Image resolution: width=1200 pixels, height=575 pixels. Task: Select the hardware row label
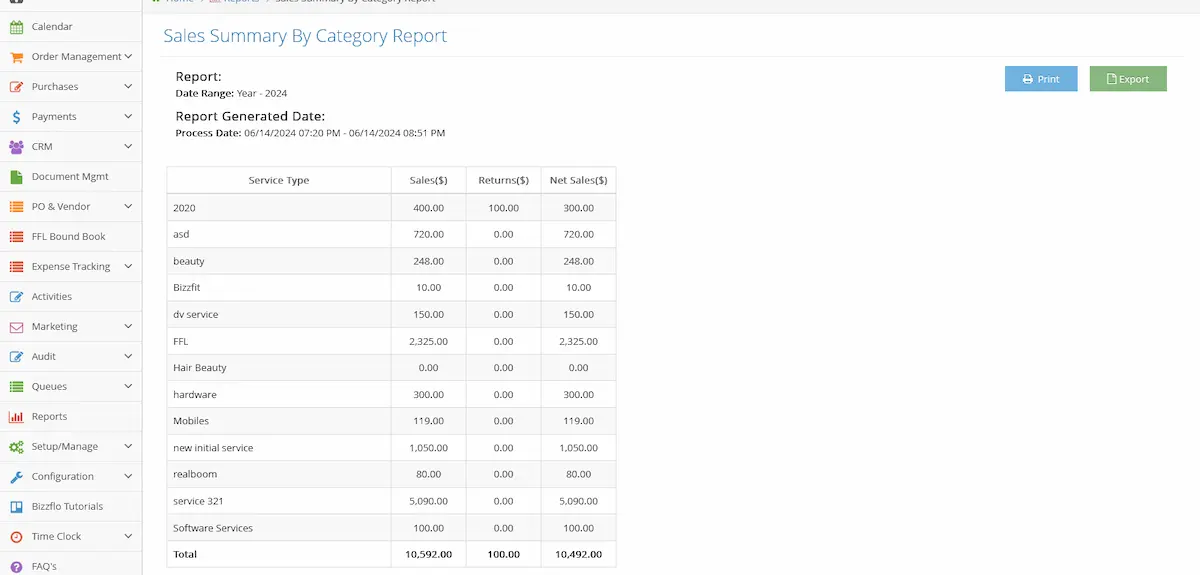click(194, 394)
